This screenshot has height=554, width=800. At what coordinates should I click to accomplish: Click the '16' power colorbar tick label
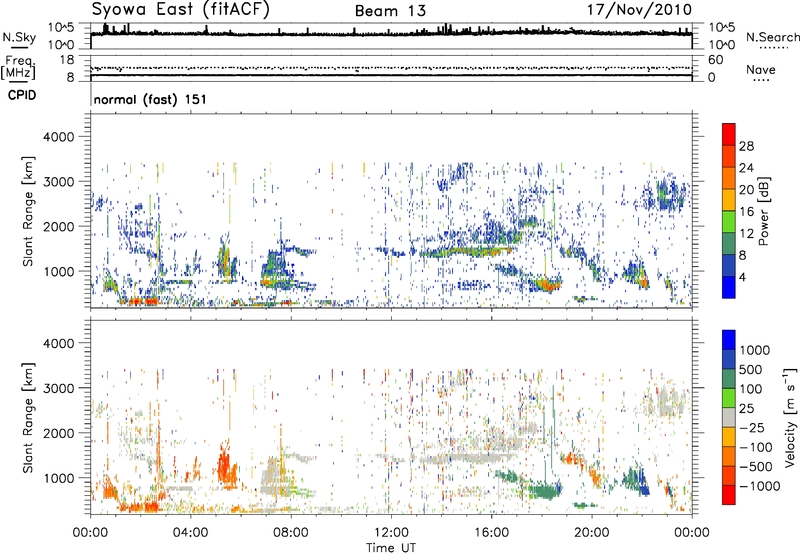[746, 212]
